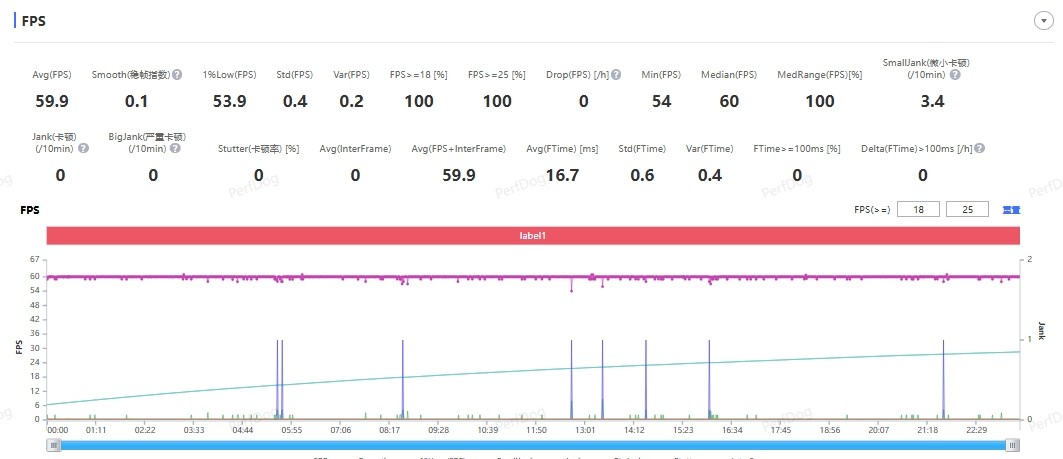The image size is (1063, 459).
Task: Click the jank spike near 21:18
Action: (944, 380)
